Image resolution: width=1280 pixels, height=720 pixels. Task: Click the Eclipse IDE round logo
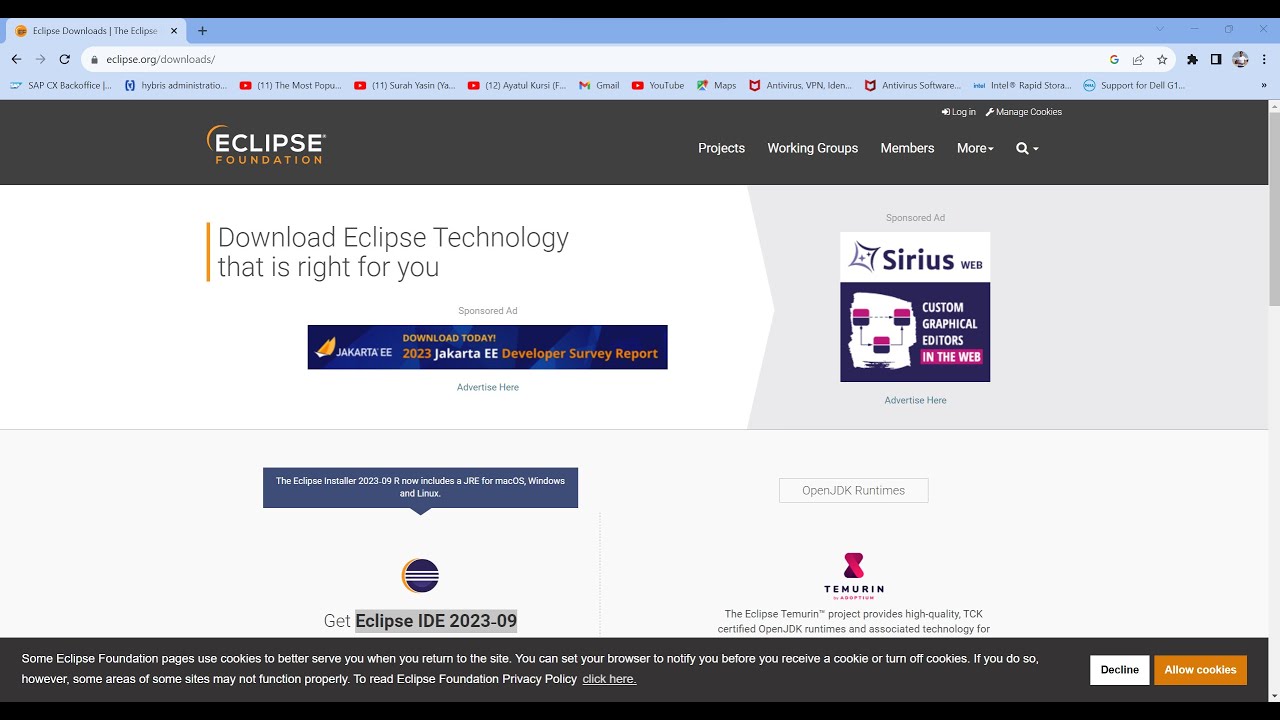[x=420, y=576]
